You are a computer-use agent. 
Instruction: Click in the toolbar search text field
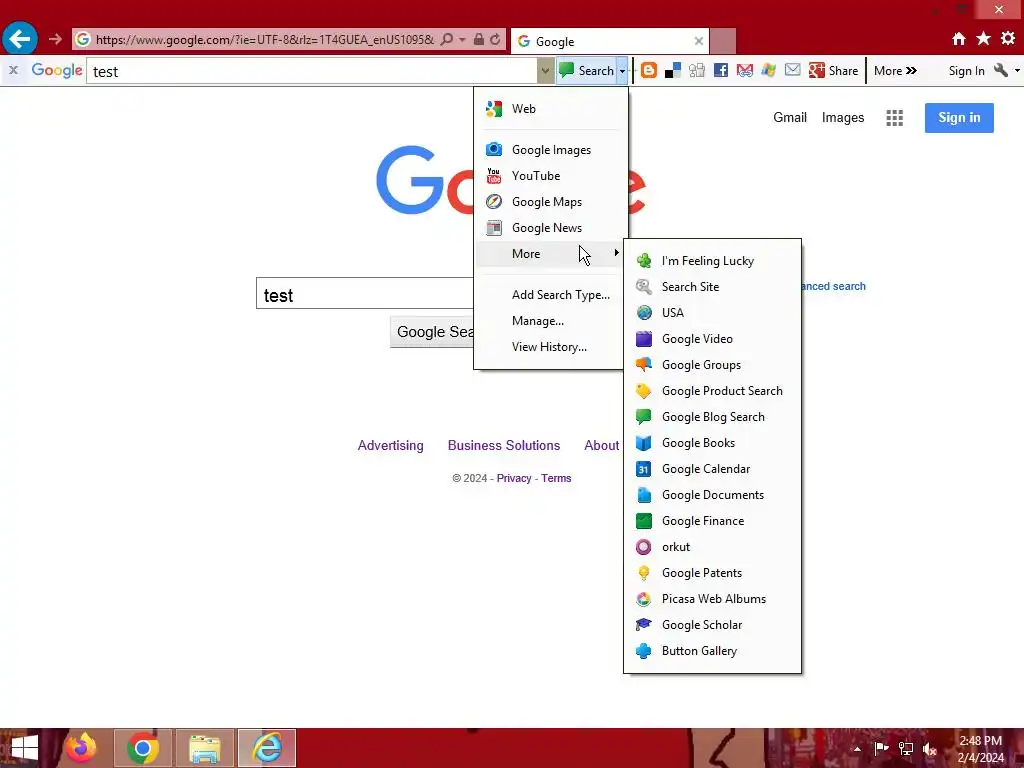point(312,71)
